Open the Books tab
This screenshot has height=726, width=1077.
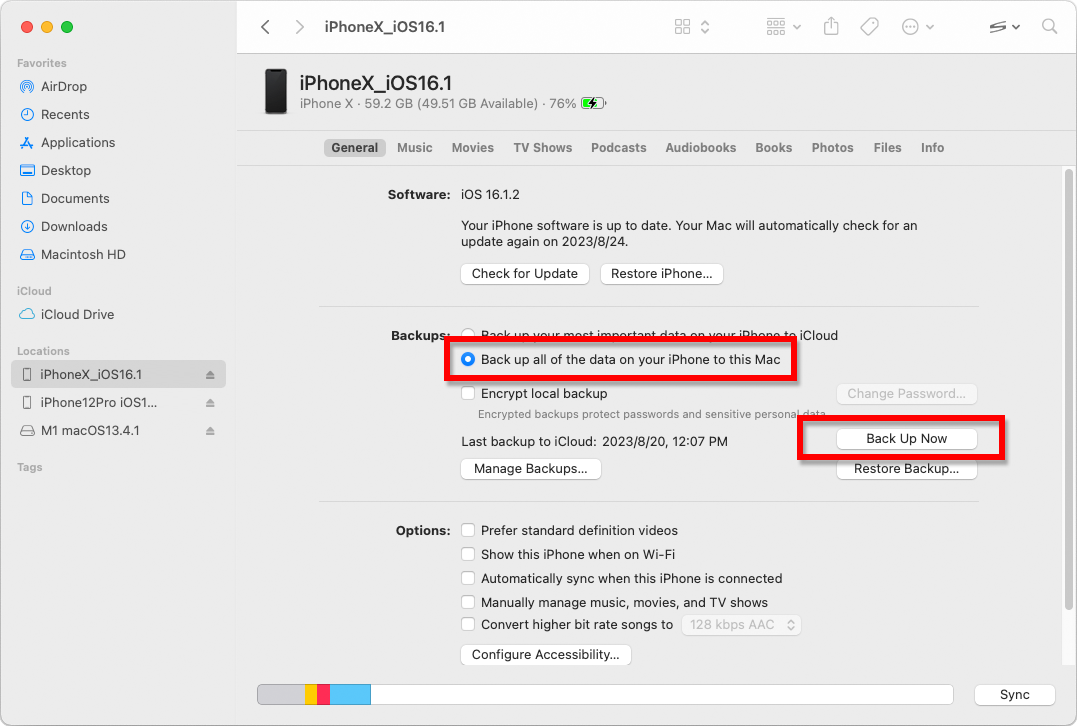tap(773, 148)
